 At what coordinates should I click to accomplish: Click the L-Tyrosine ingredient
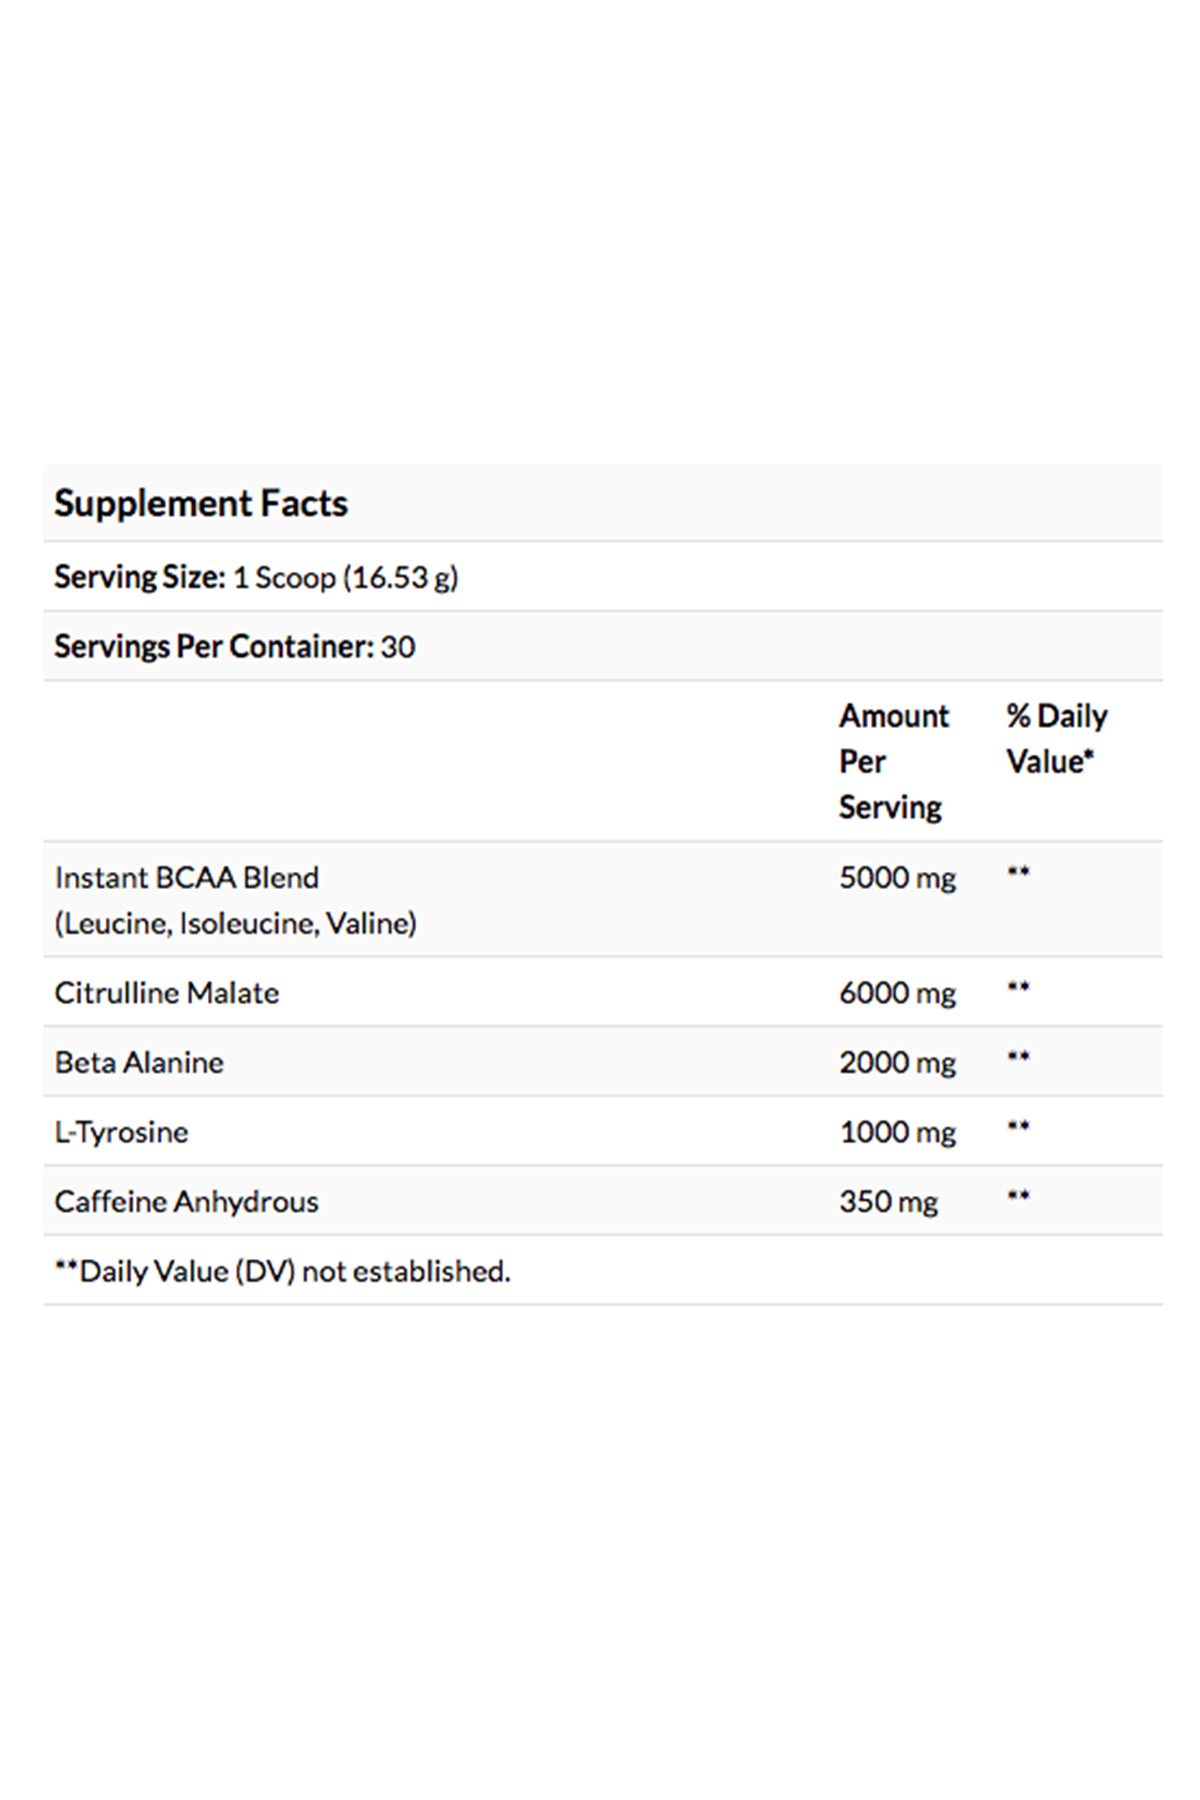pos(121,1132)
